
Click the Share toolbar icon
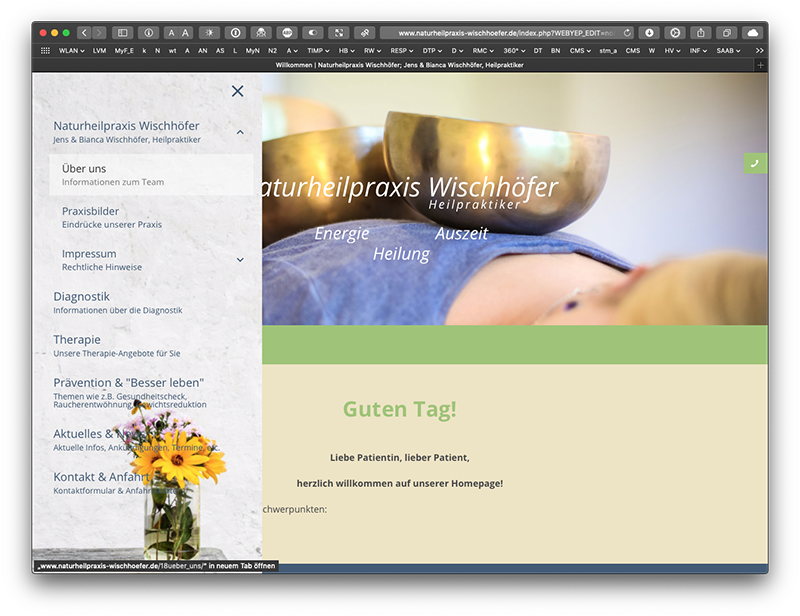[x=700, y=33]
